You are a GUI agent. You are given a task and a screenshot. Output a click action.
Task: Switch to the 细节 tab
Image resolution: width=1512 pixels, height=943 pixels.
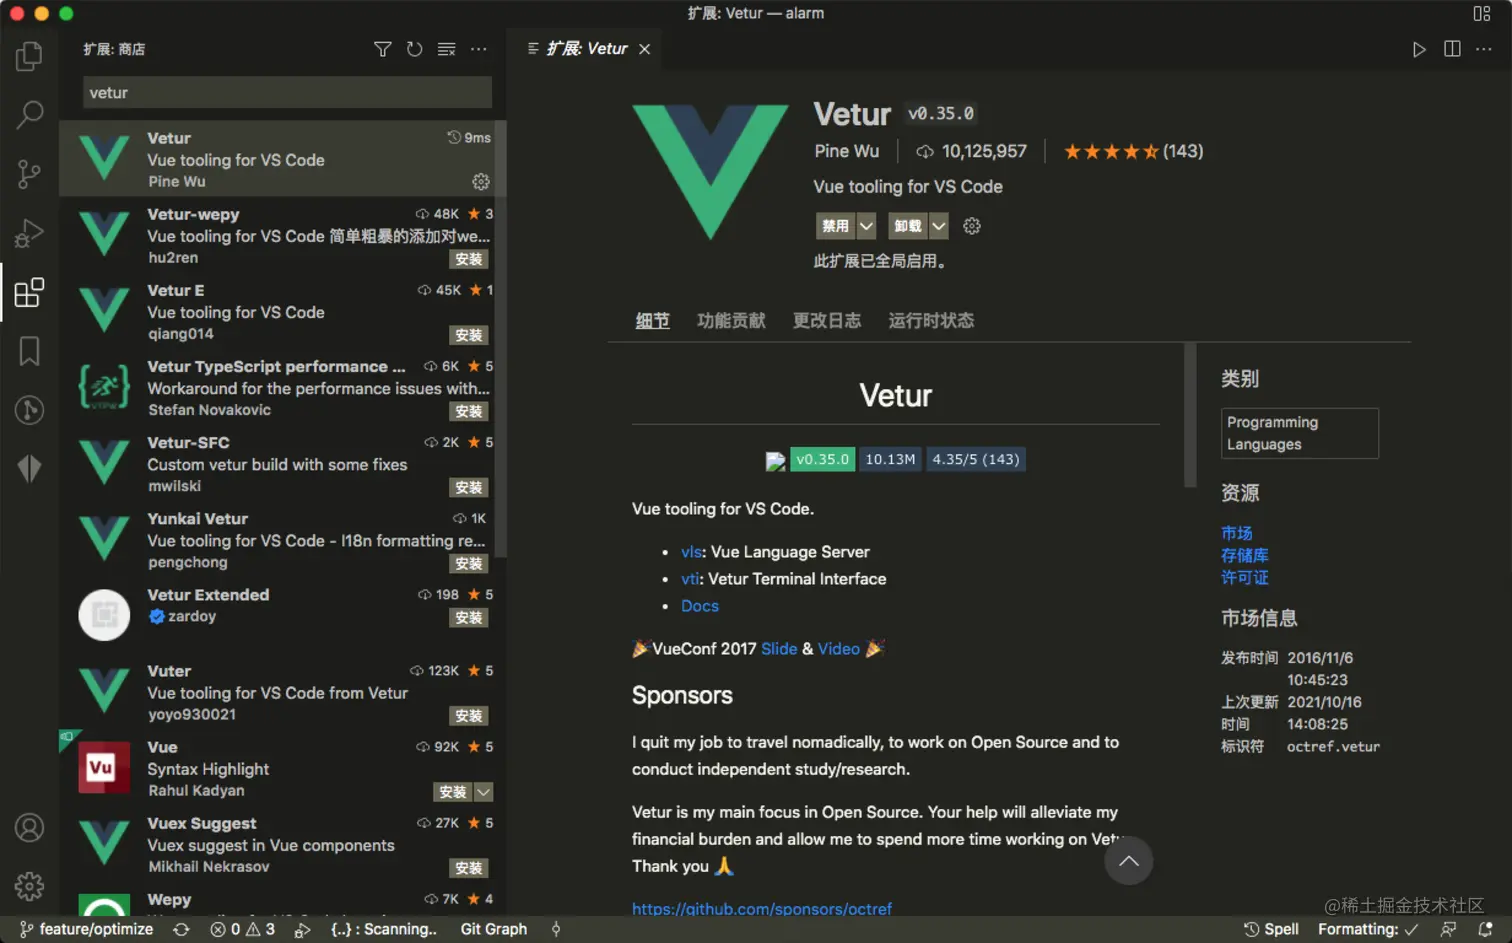pos(652,321)
